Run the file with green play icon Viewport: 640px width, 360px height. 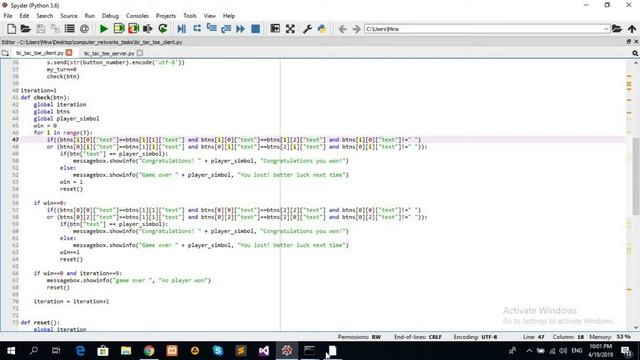104,29
